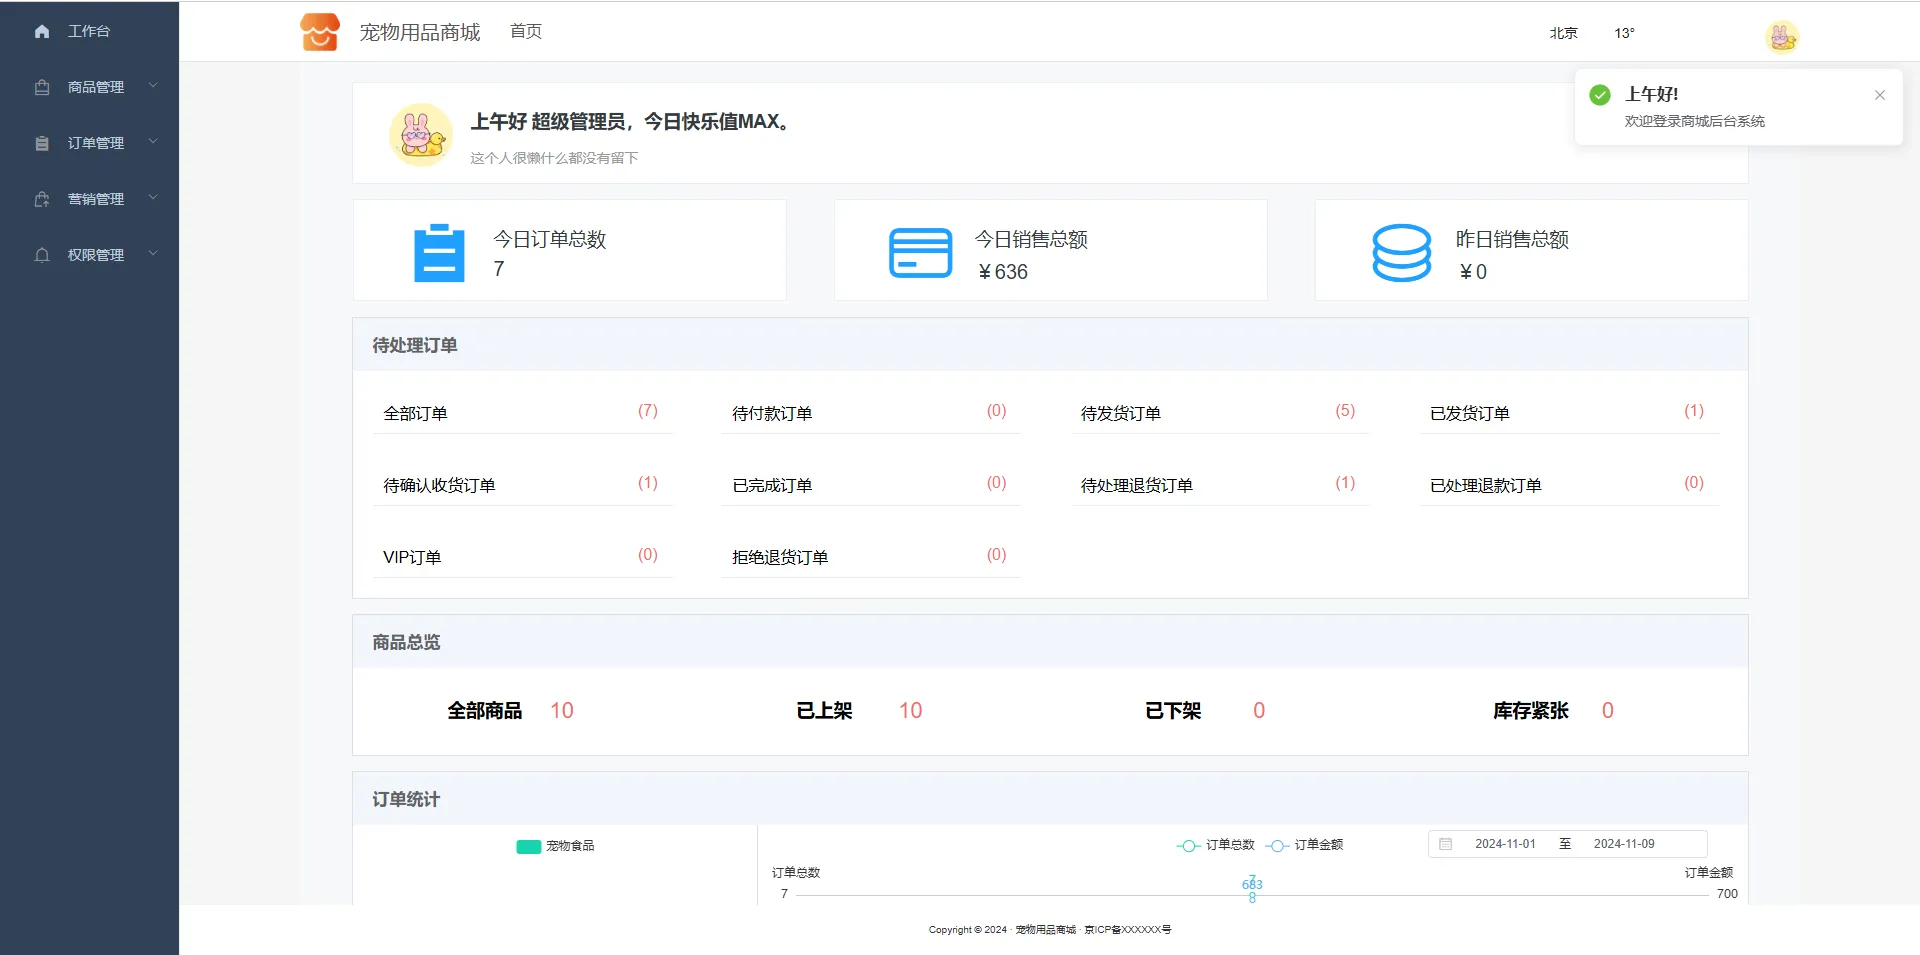Click the credit card sales icon

(920, 253)
